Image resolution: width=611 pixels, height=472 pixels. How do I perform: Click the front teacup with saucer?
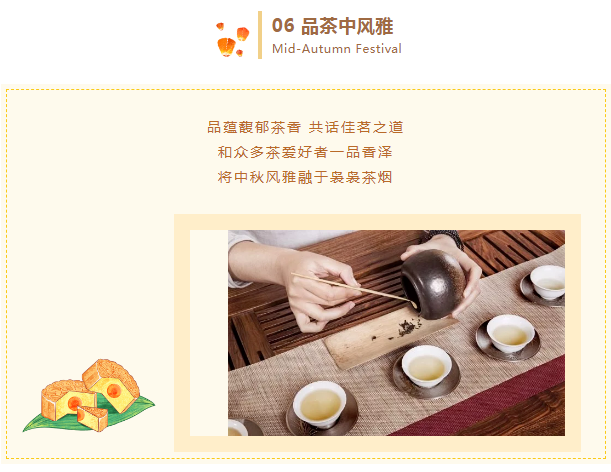321,407
